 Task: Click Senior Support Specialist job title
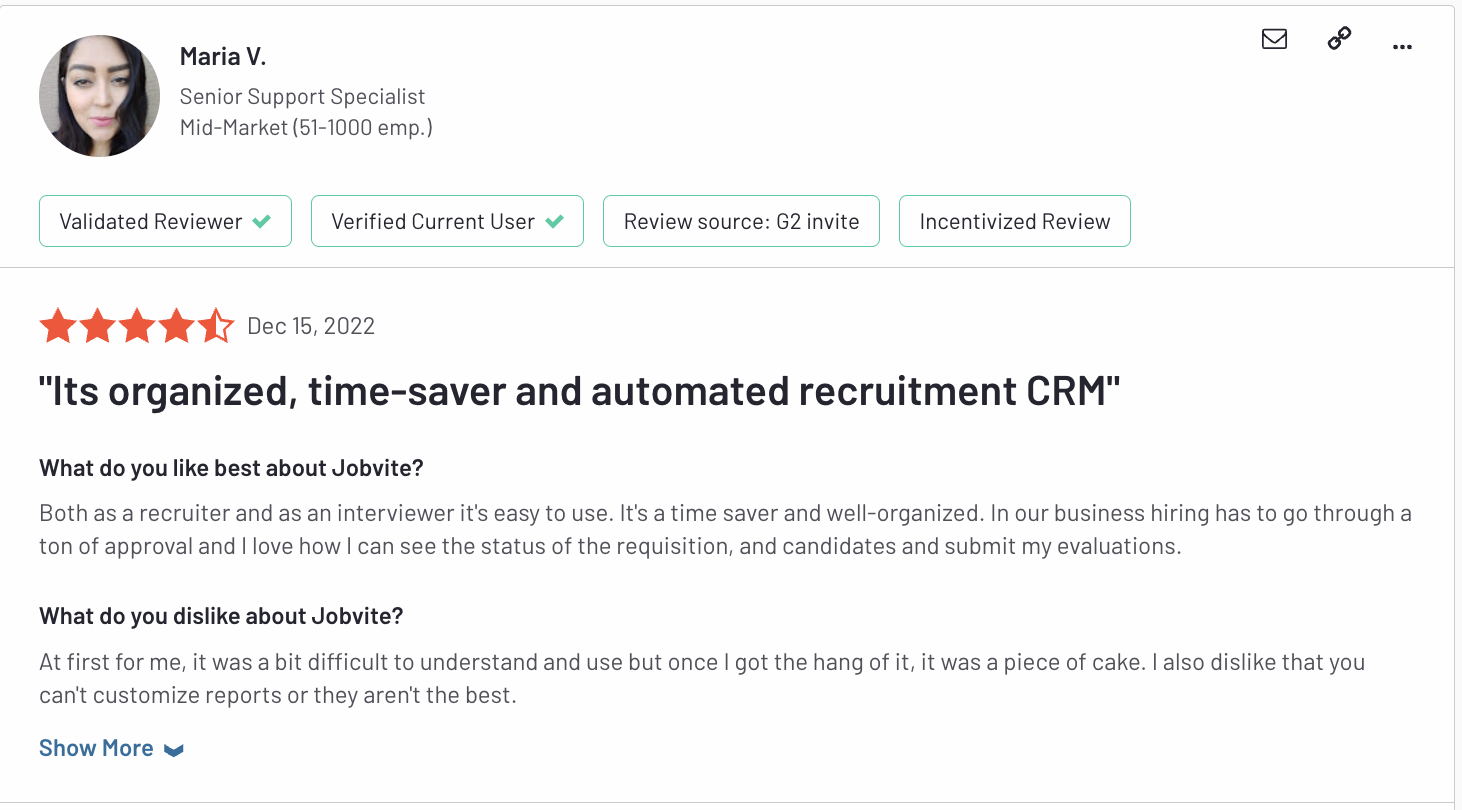302,97
